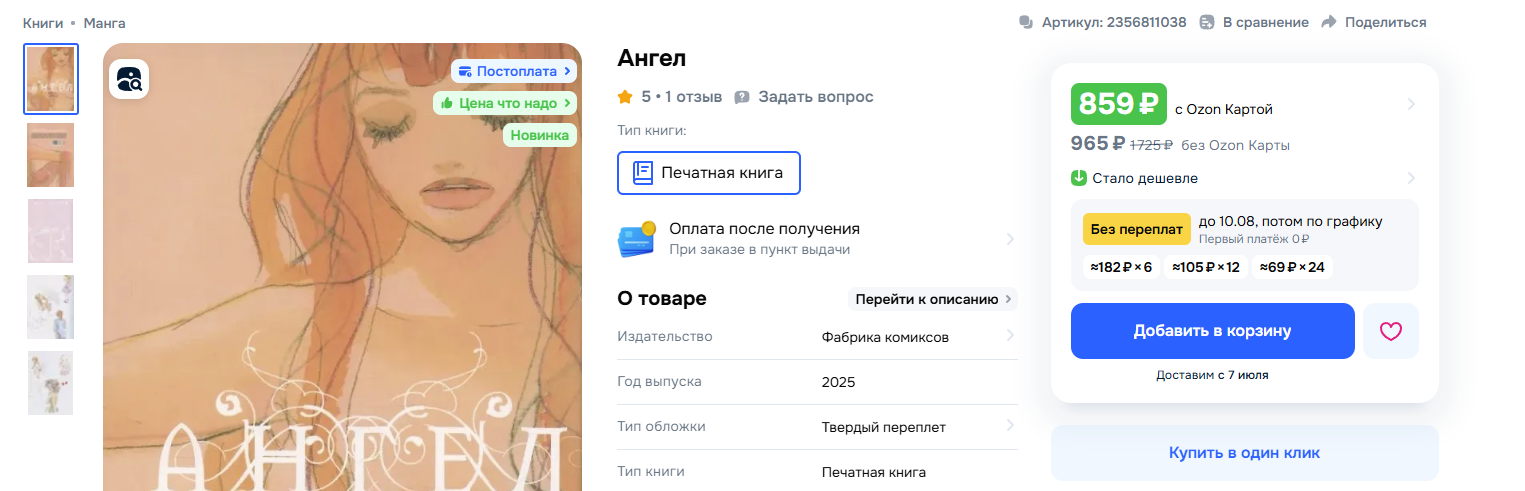
Task: Select the ≈182 ₽ × 6 installment option
Action: point(1121,267)
